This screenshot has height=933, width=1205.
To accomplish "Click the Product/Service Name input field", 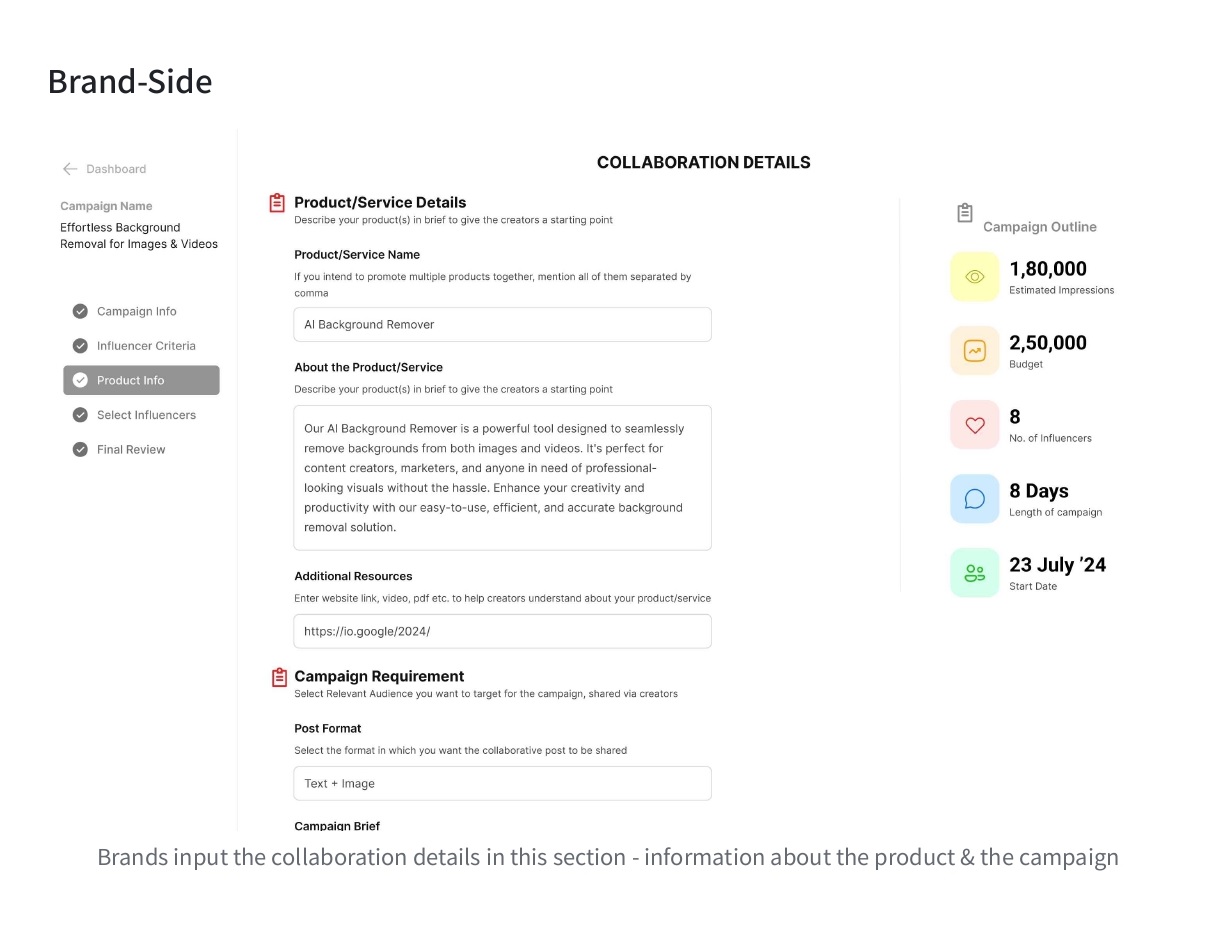I will (502, 325).
